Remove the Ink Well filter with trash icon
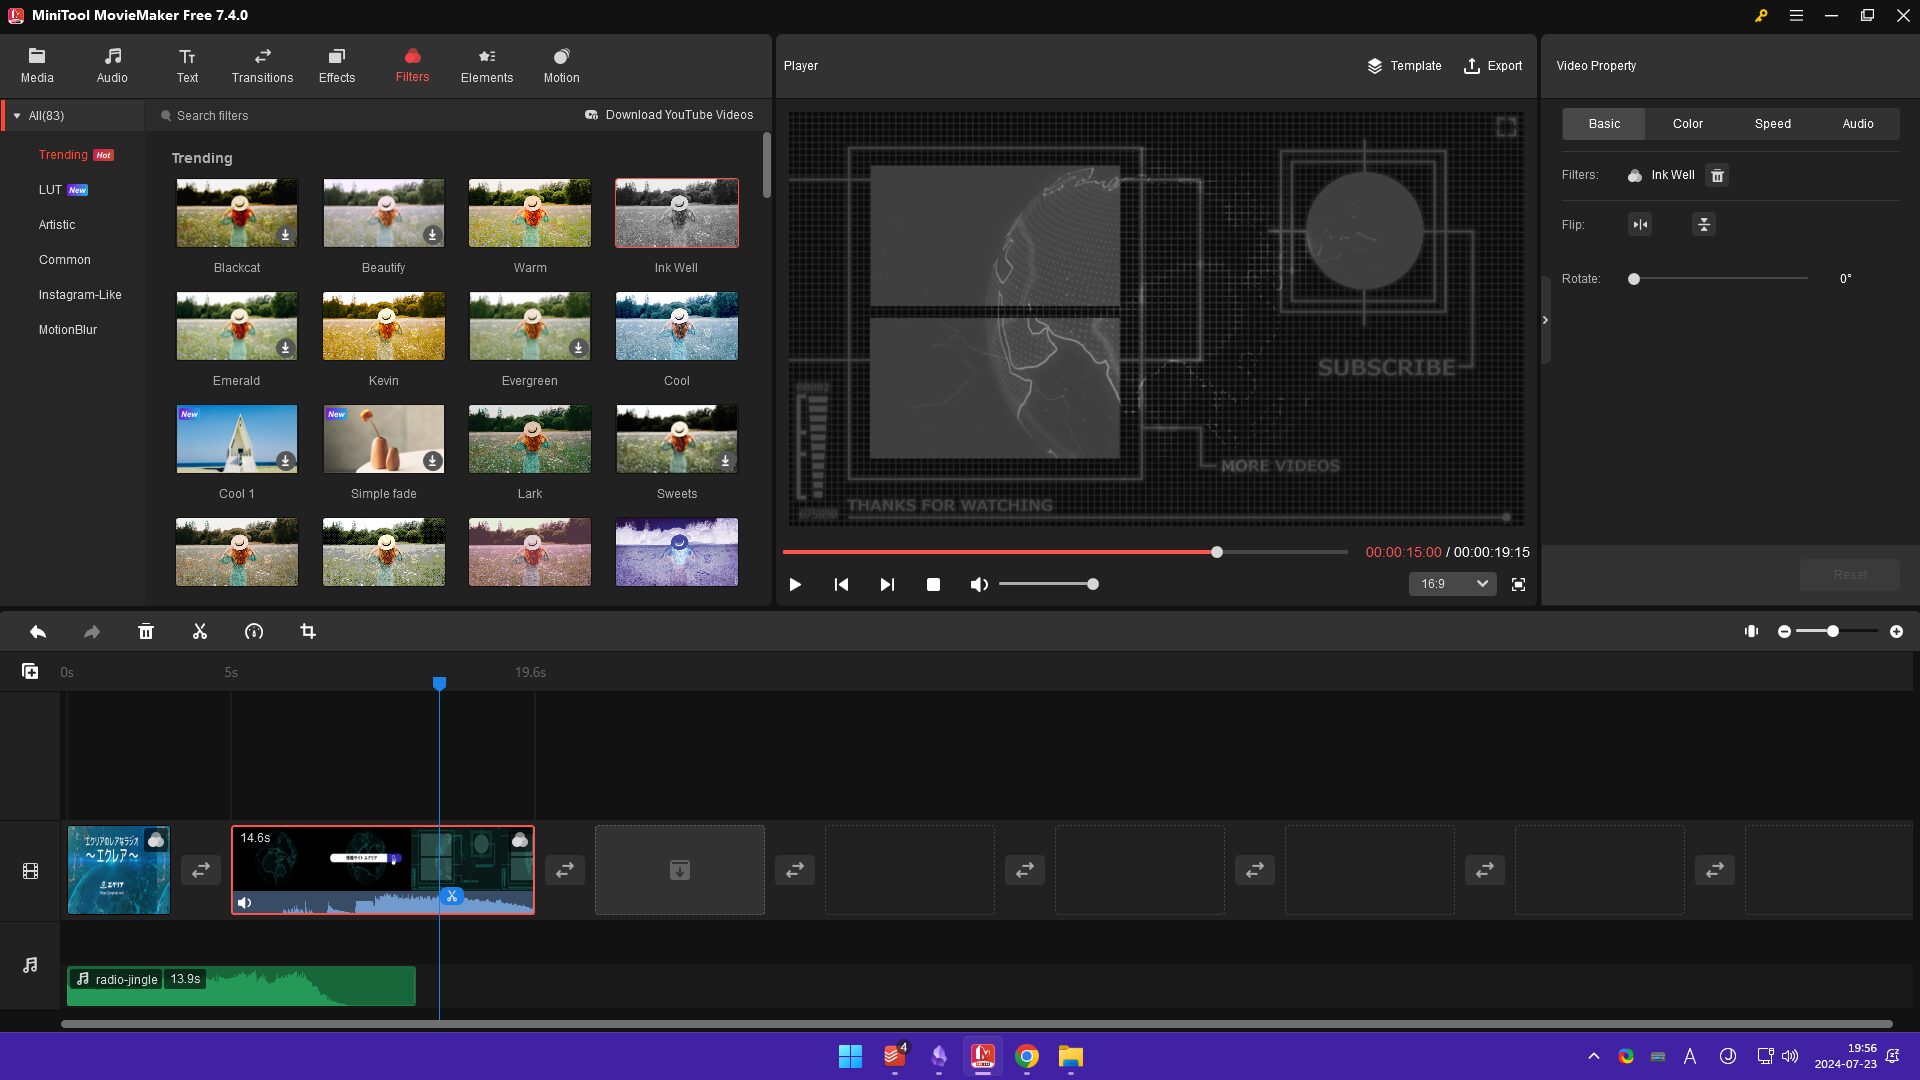The height and width of the screenshot is (1080, 1920). point(1717,176)
